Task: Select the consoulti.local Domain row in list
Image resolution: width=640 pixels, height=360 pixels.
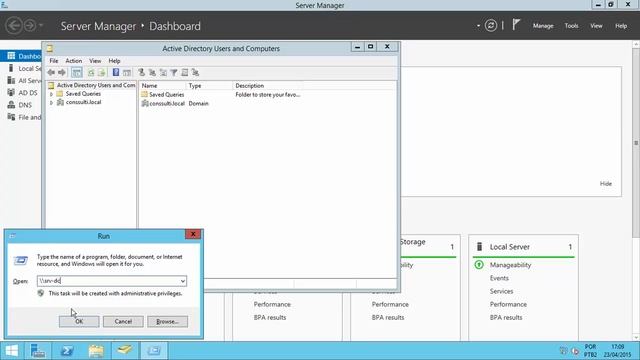Action: click(x=175, y=104)
